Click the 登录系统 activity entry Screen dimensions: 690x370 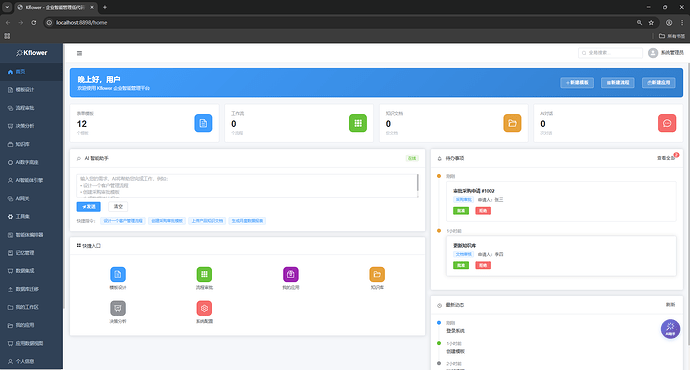coord(455,331)
